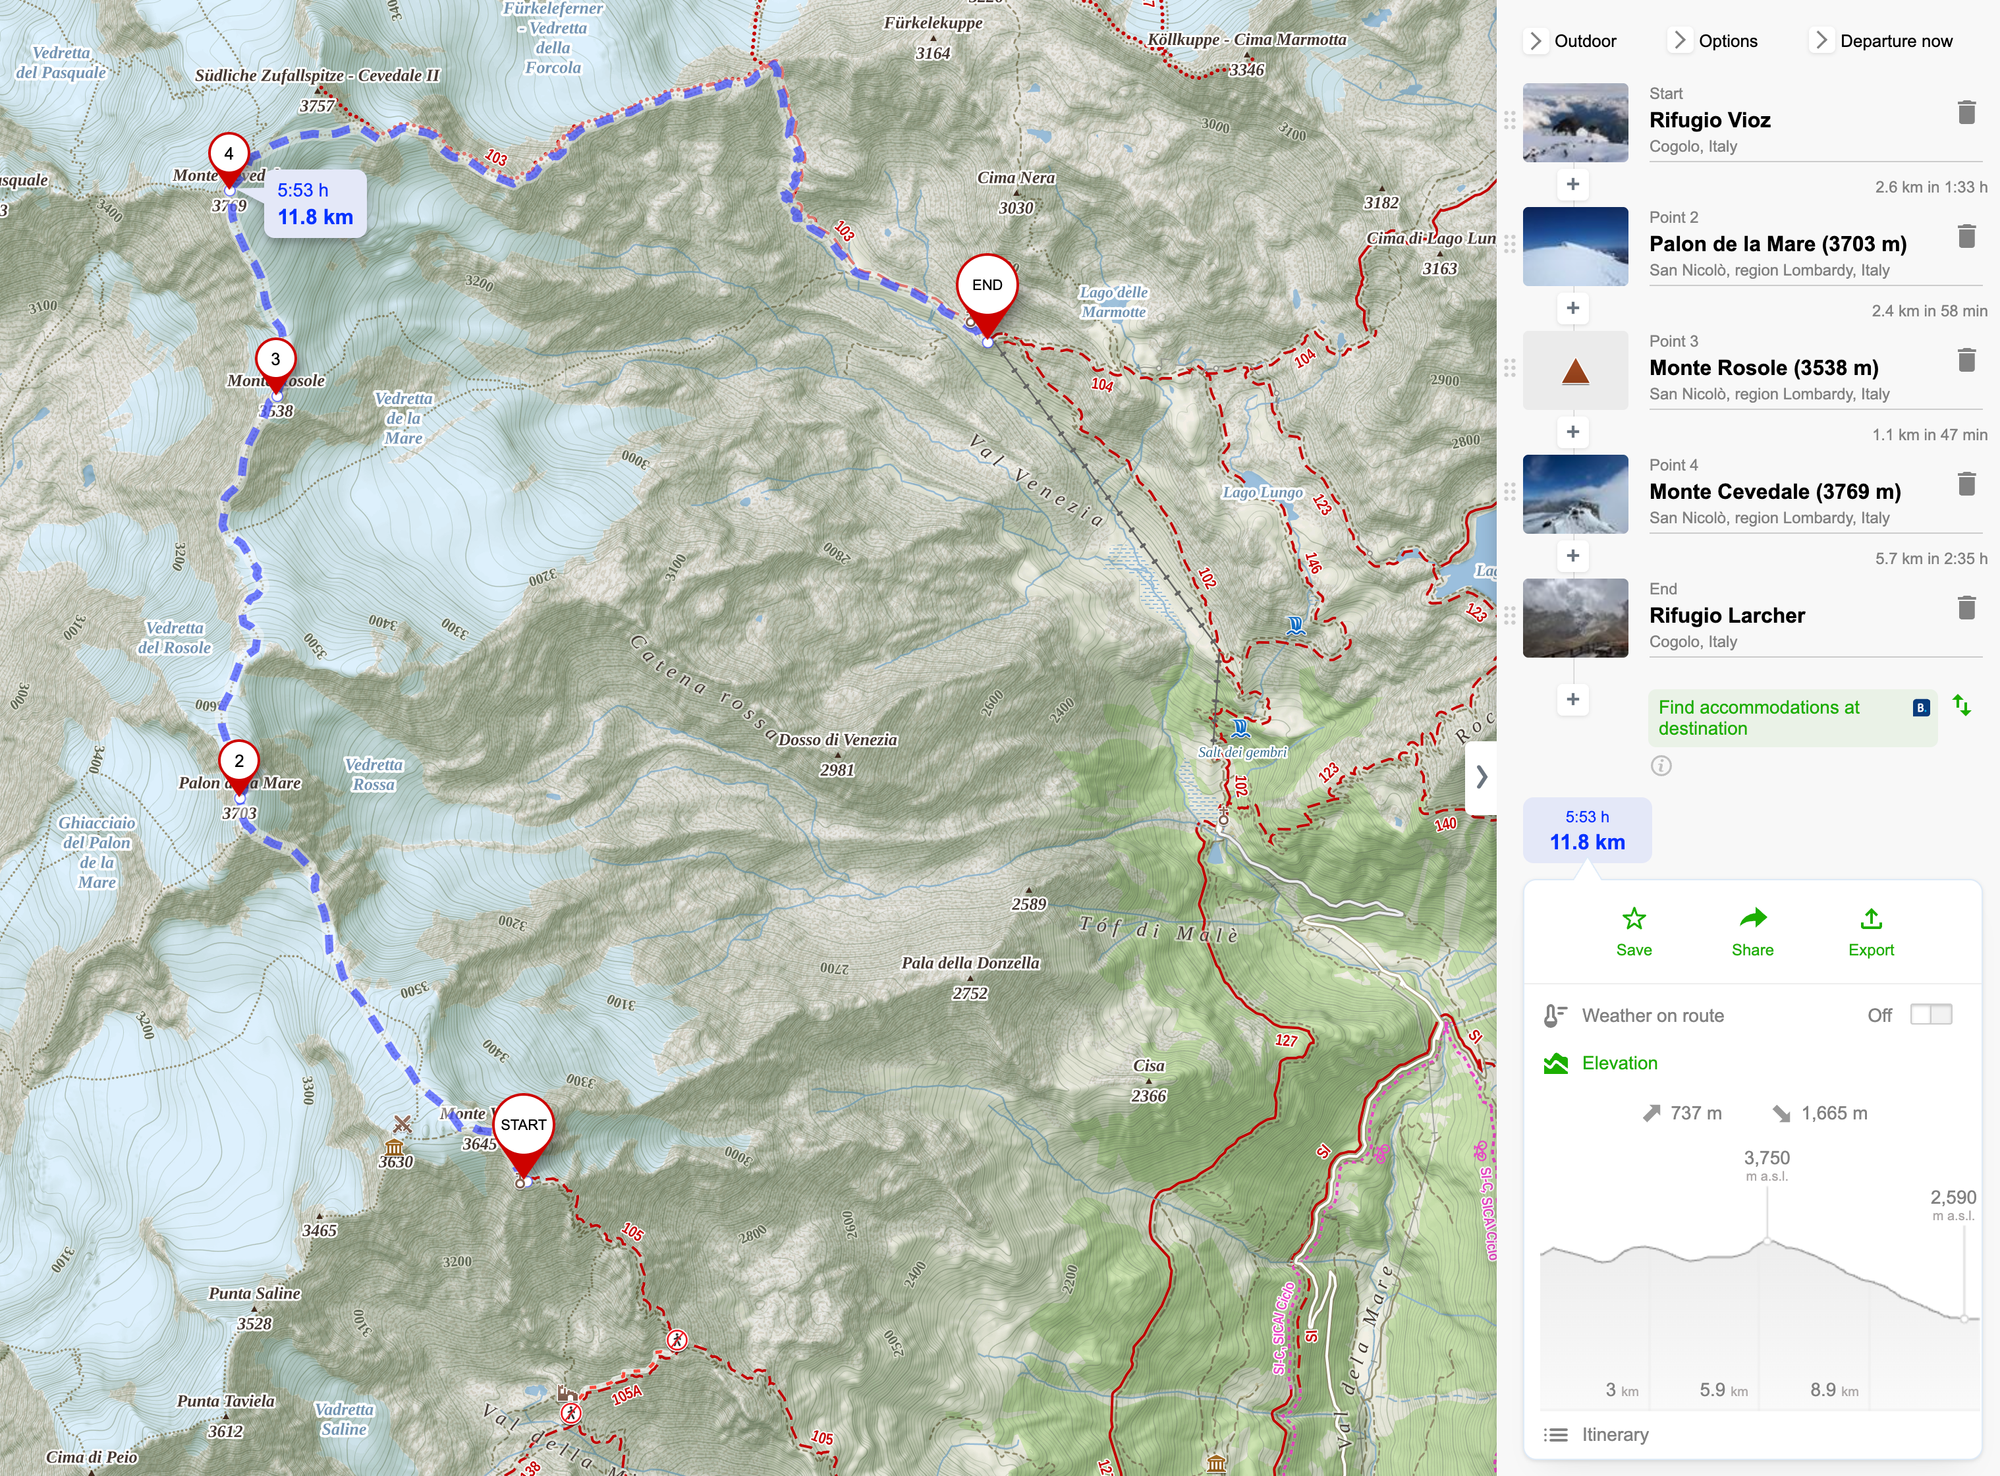Click the info circle icon below accommodations
The image size is (2000, 1476).
click(x=1661, y=766)
